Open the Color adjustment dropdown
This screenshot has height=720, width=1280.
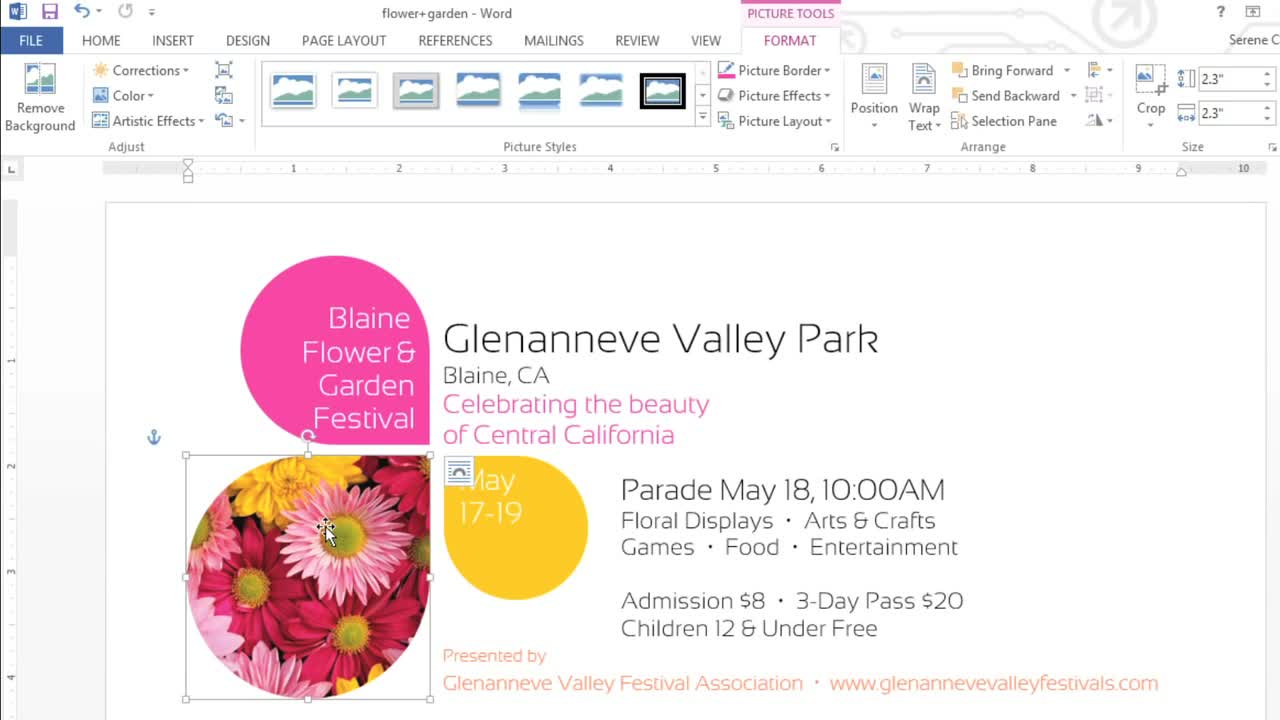click(123, 96)
